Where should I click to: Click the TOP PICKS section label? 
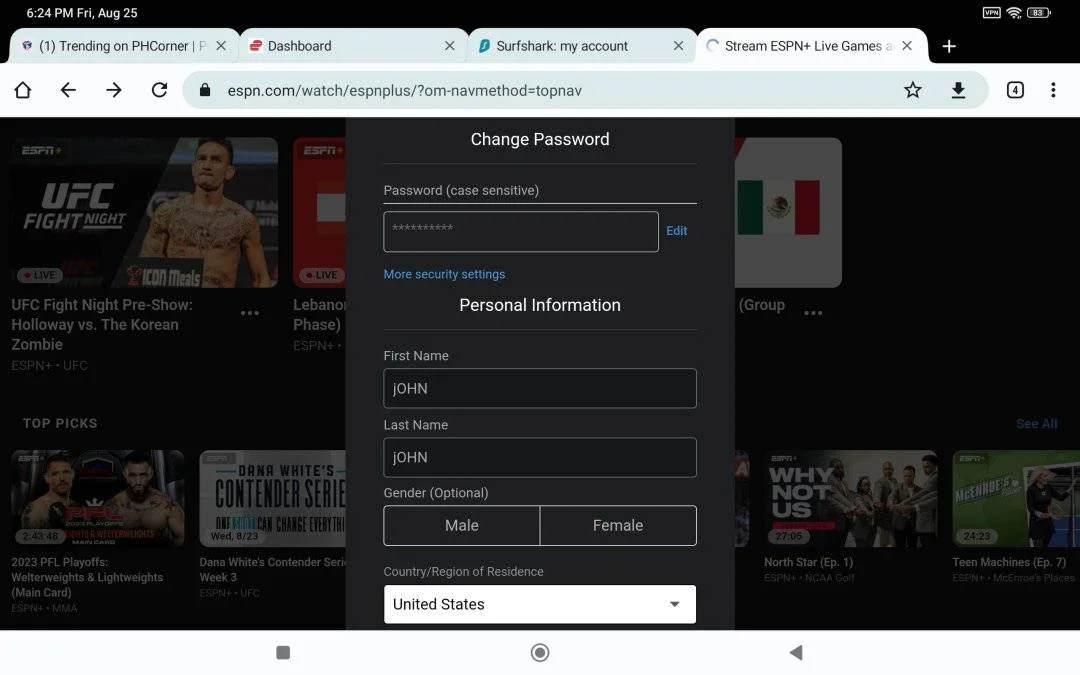point(60,424)
